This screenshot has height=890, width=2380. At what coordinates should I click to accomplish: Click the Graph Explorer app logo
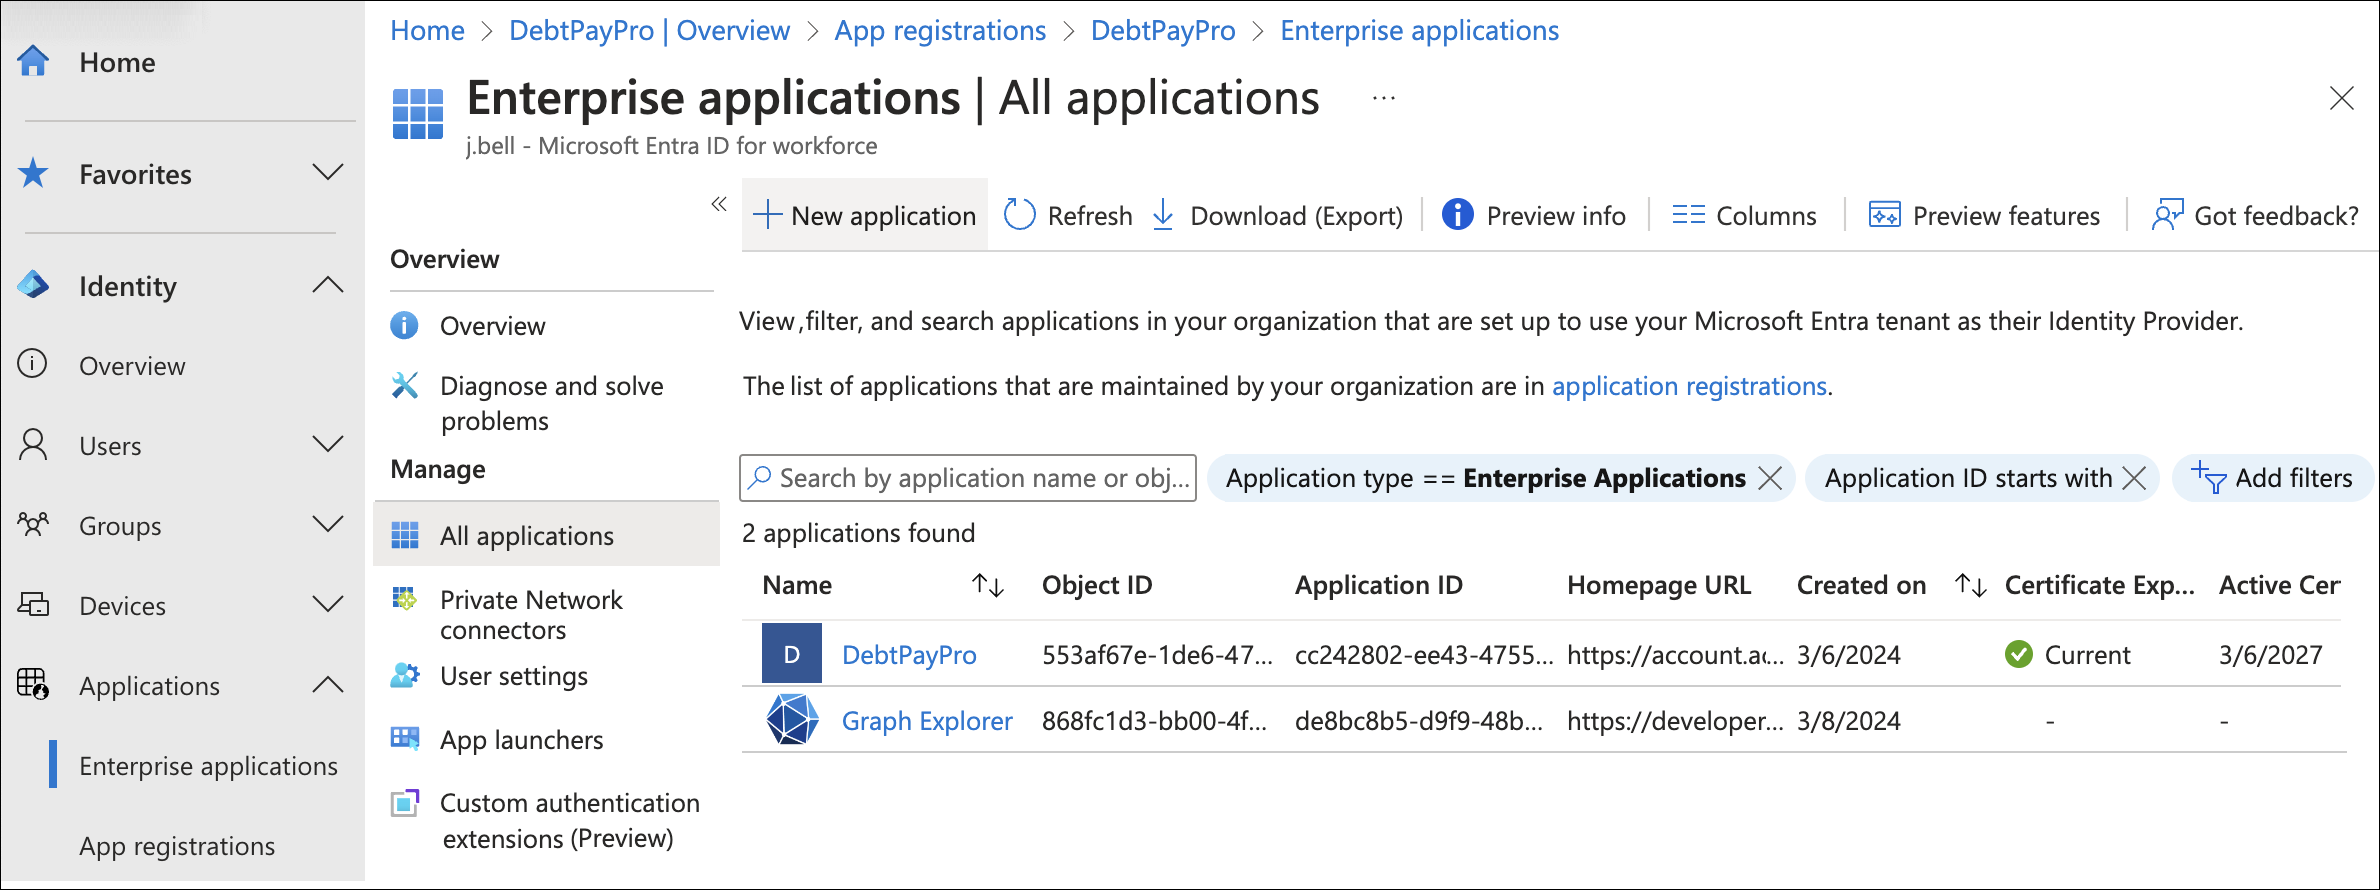792,719
